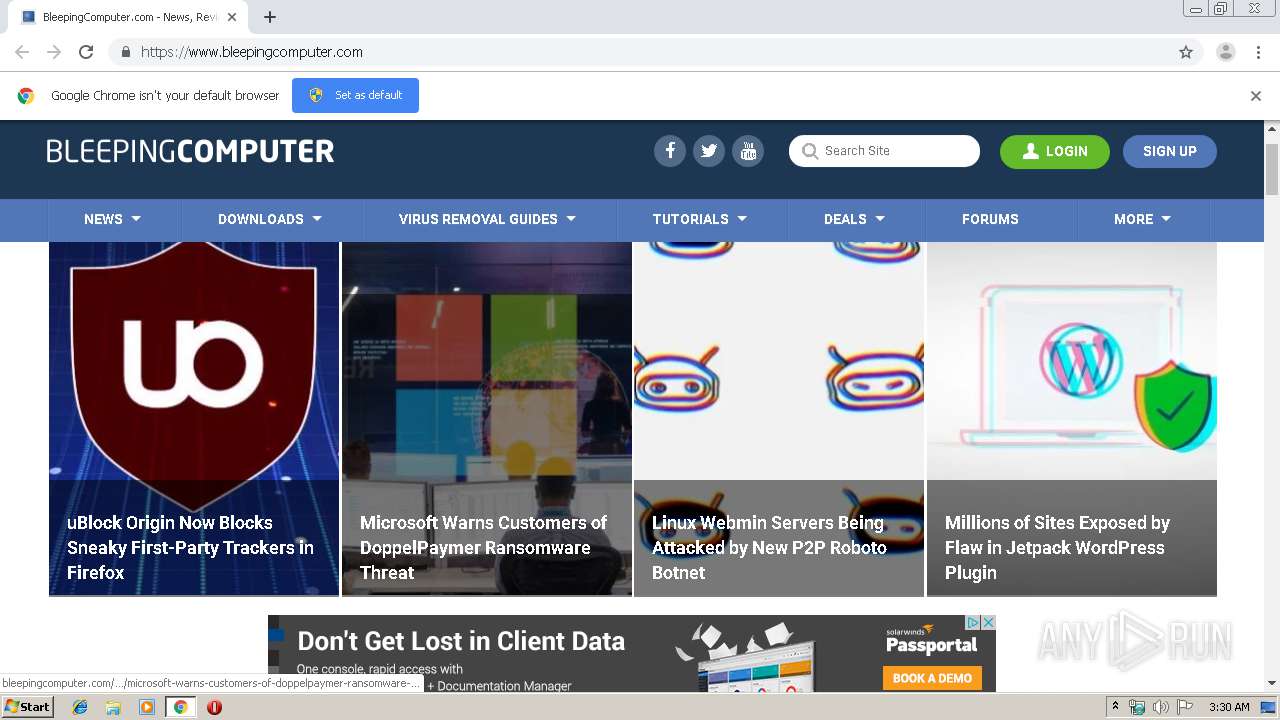
Task: Click the green LOGIN button
Action: 1055,151
